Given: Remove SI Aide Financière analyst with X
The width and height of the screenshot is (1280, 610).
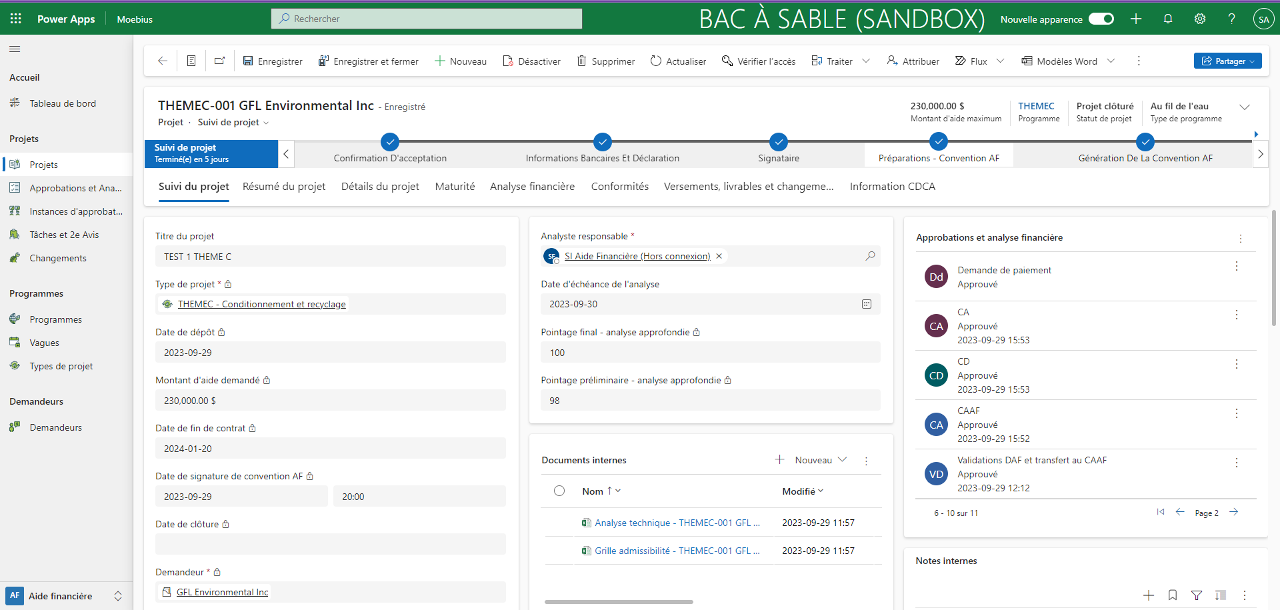Looking at the screenshot, I should pyautogui.click(x=719, y=256).
